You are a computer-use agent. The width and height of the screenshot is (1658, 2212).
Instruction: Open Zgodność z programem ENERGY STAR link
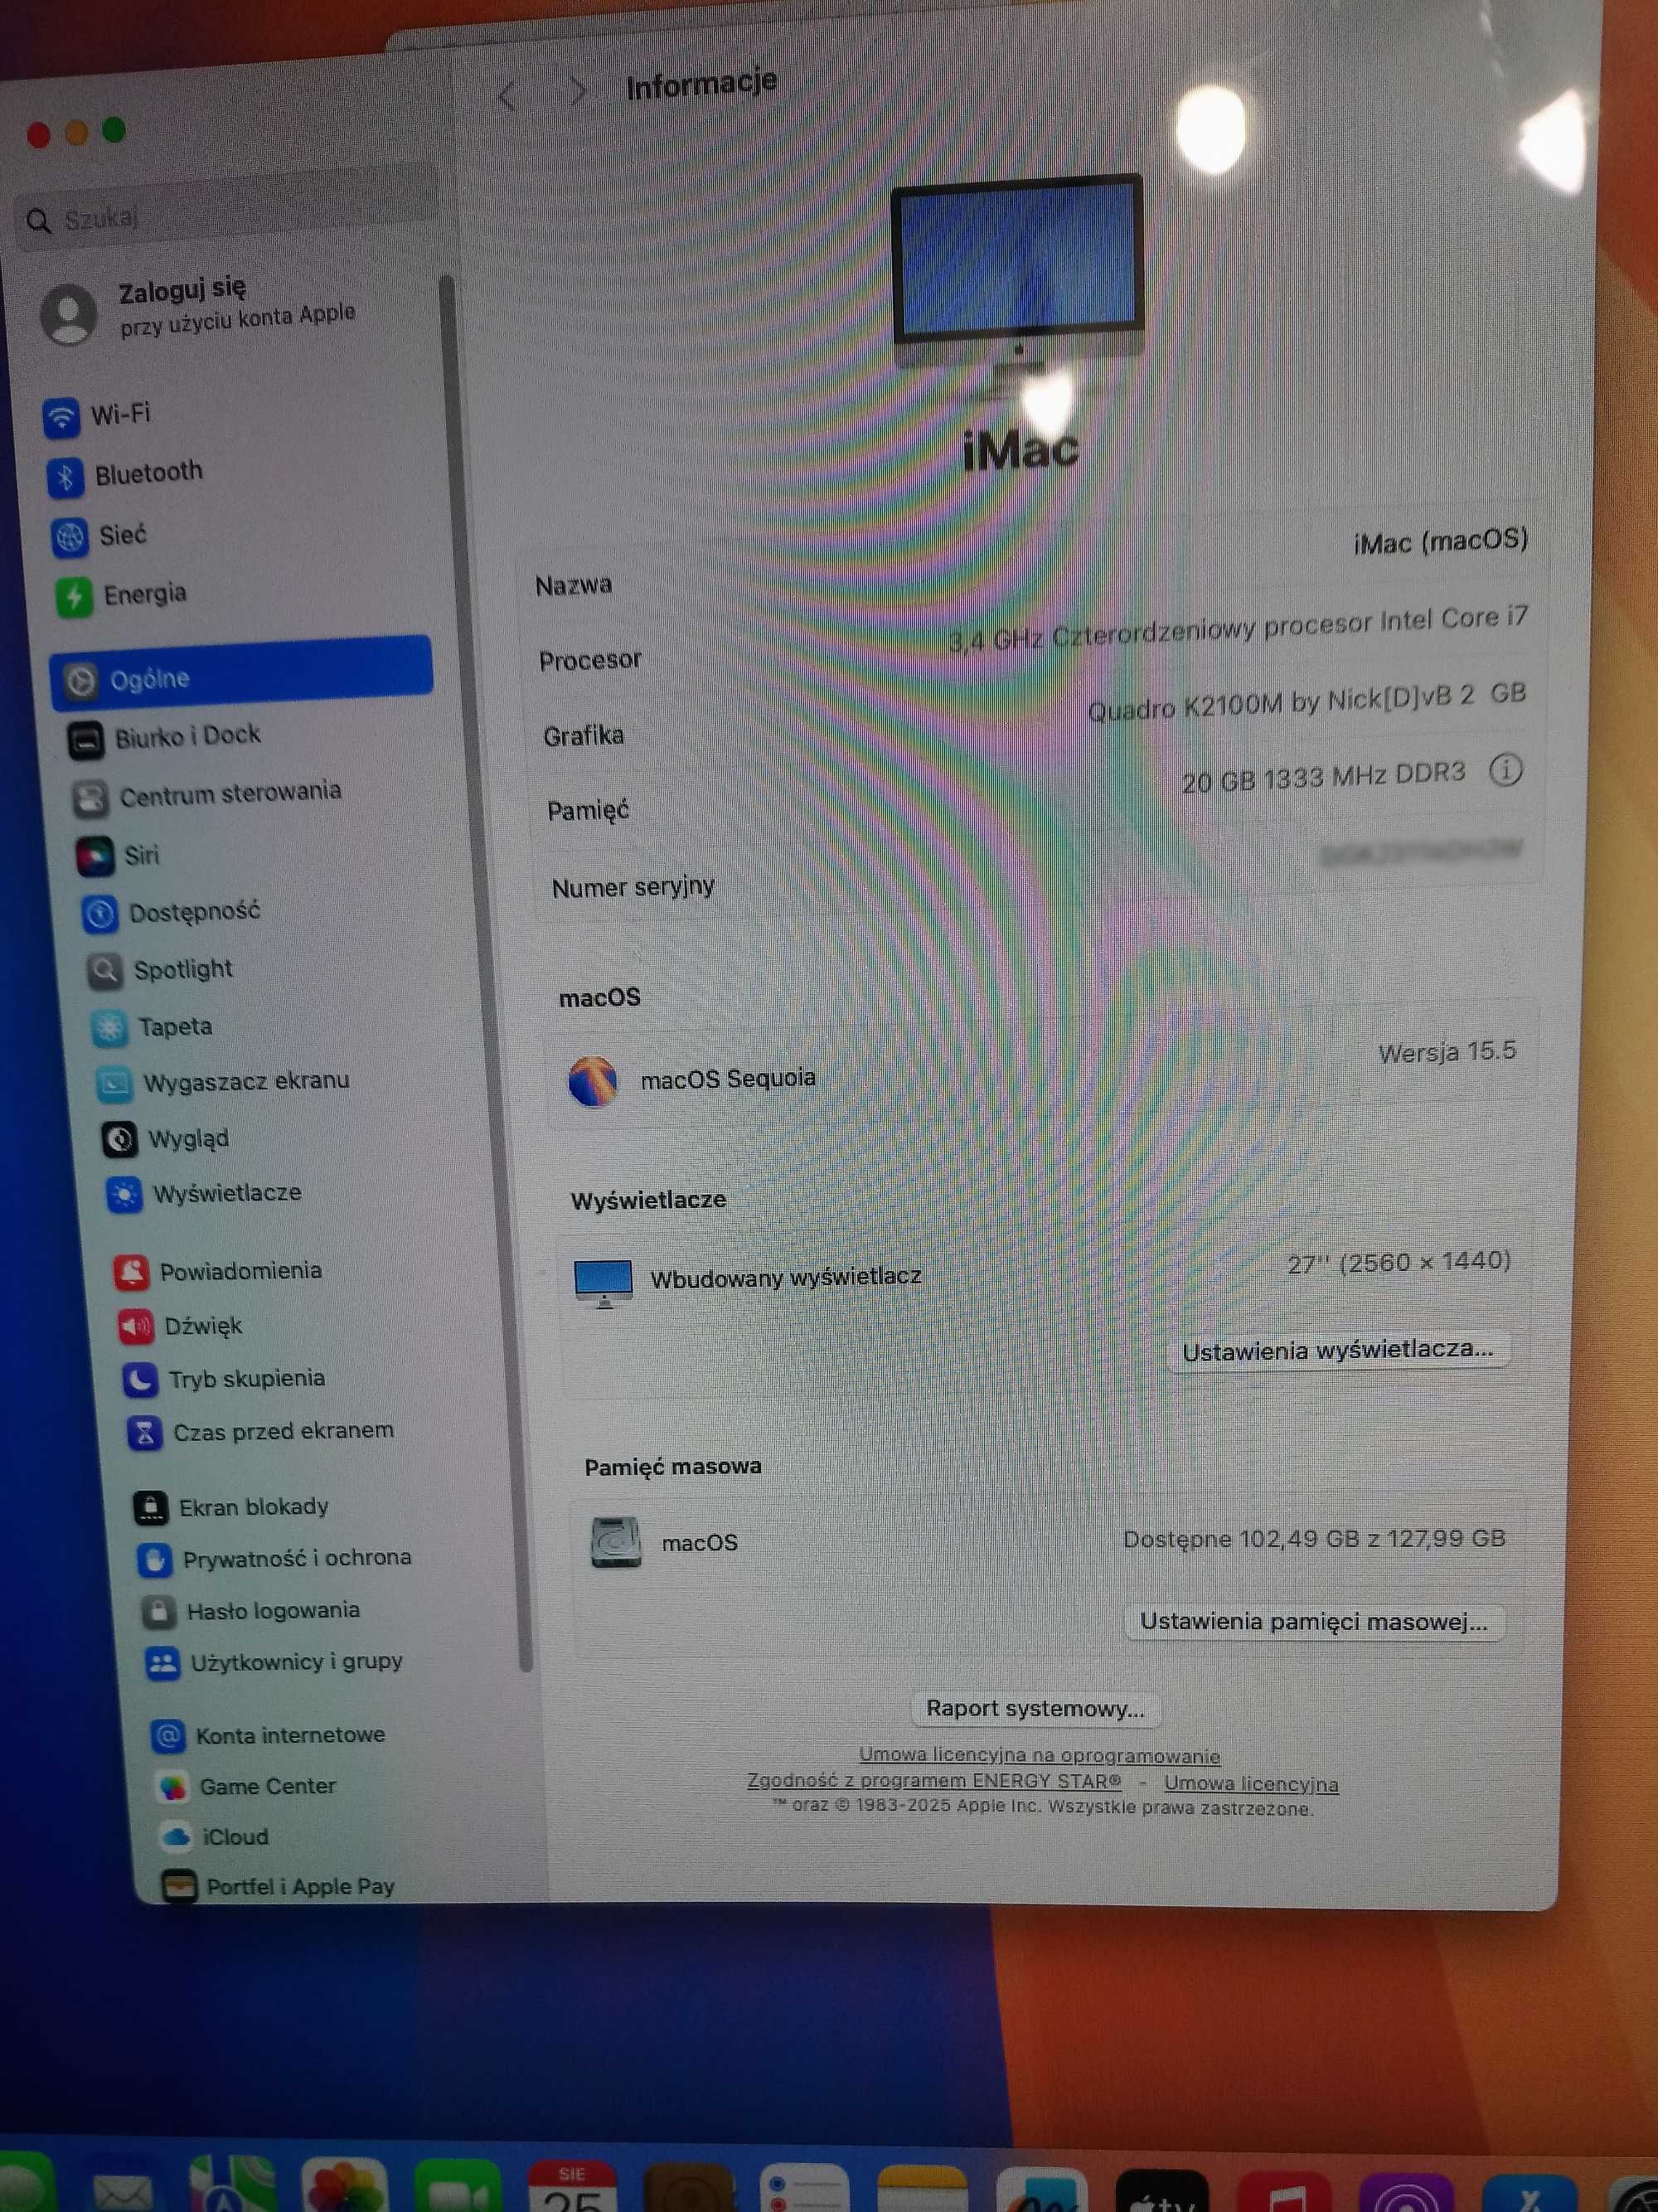(934, 1781)
